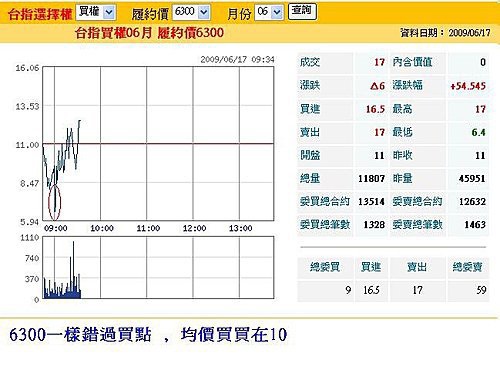This screenshot has width=500, height=370.
Task: Click the 查詢 query button
Action: tap(302, 11)
